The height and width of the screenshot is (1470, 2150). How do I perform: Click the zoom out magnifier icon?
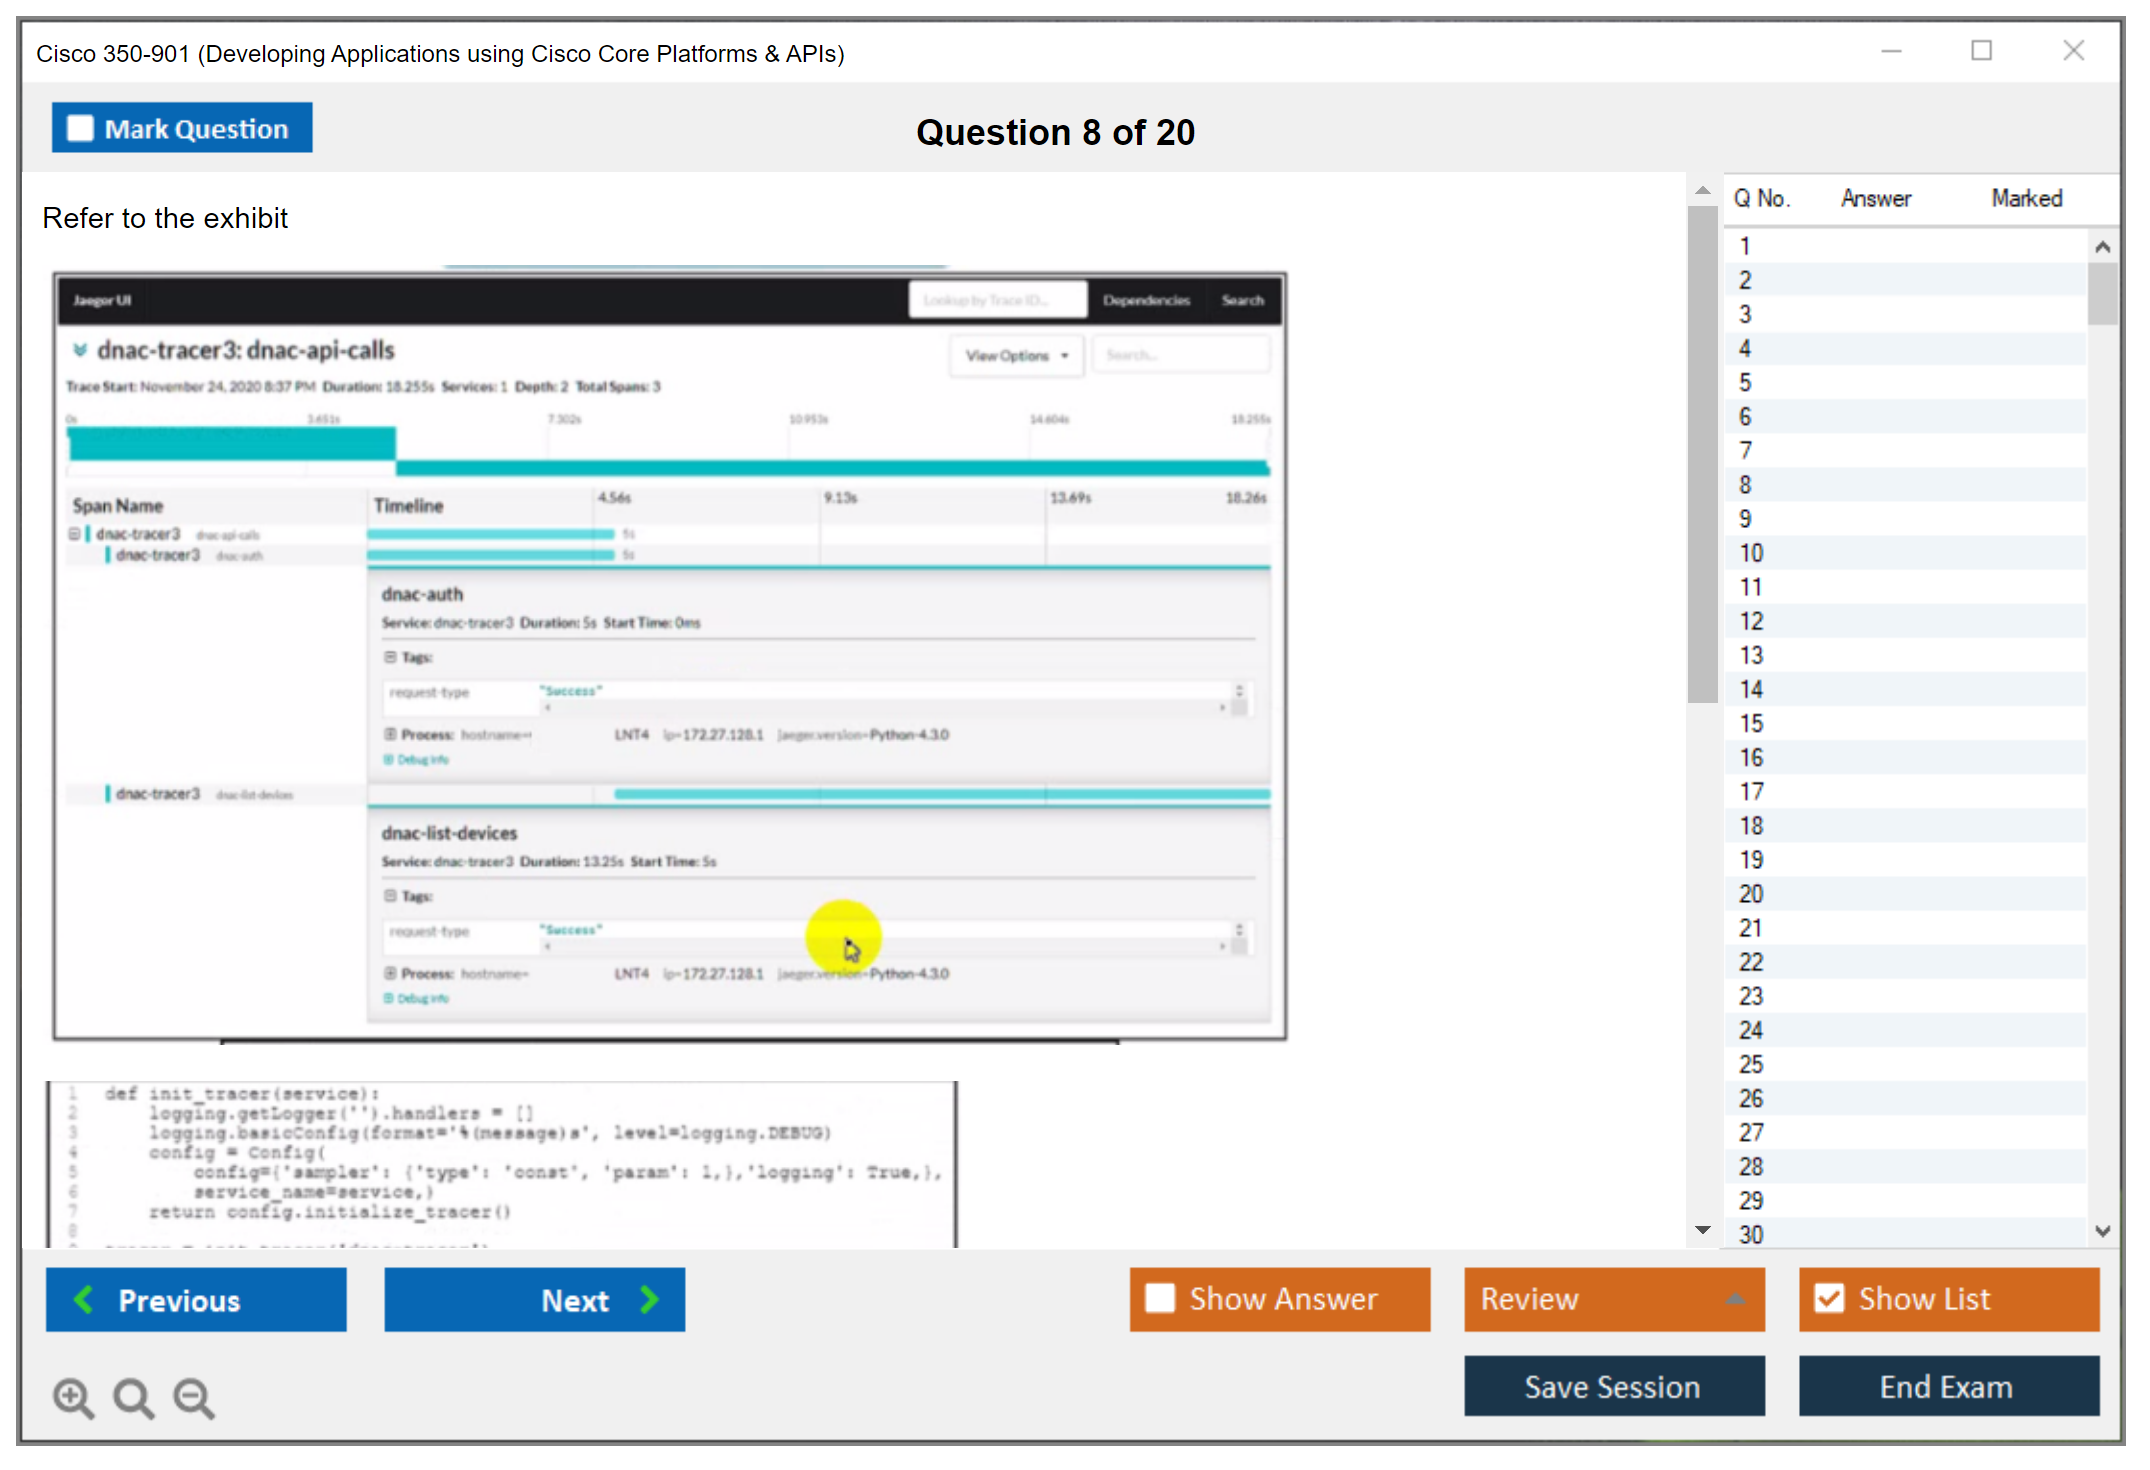(194, 1397)
